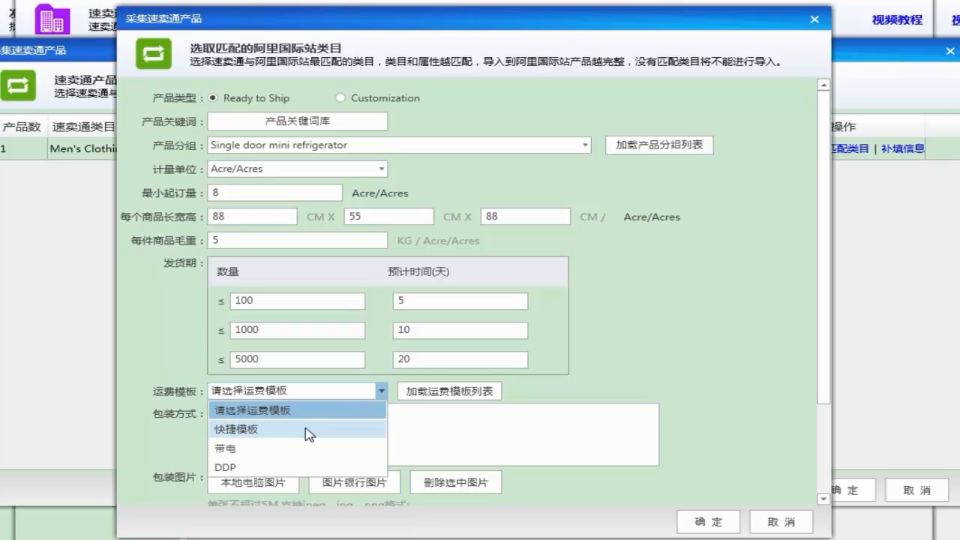
Task: Choose DDP freight template option
Action: (298, 467)
